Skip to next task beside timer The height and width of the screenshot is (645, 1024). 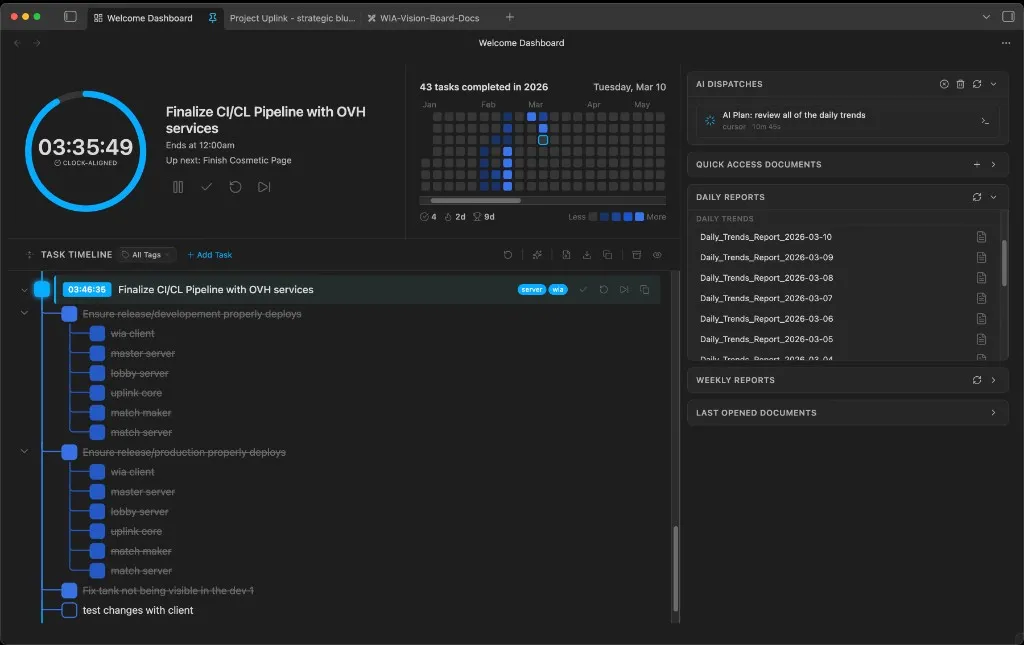pos(264,187)
